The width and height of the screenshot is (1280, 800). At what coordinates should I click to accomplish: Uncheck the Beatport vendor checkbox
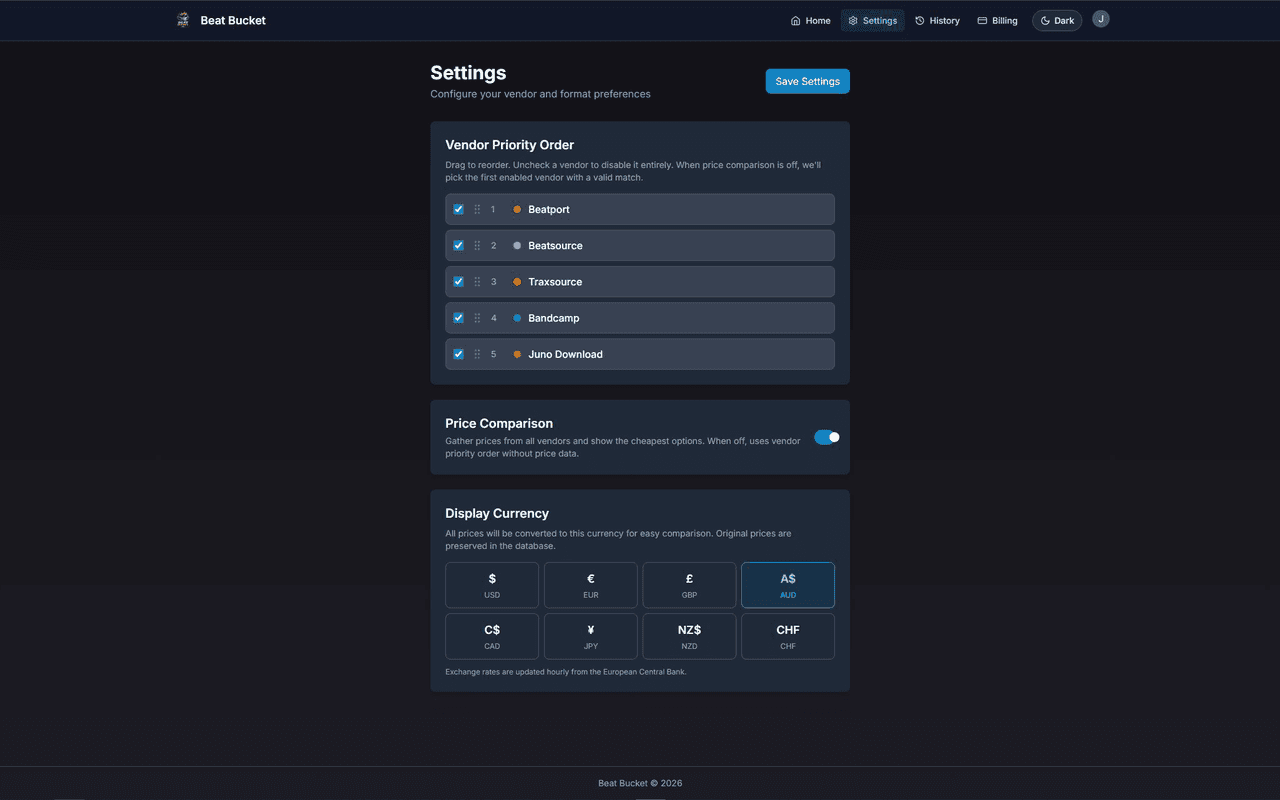(458, 209)
